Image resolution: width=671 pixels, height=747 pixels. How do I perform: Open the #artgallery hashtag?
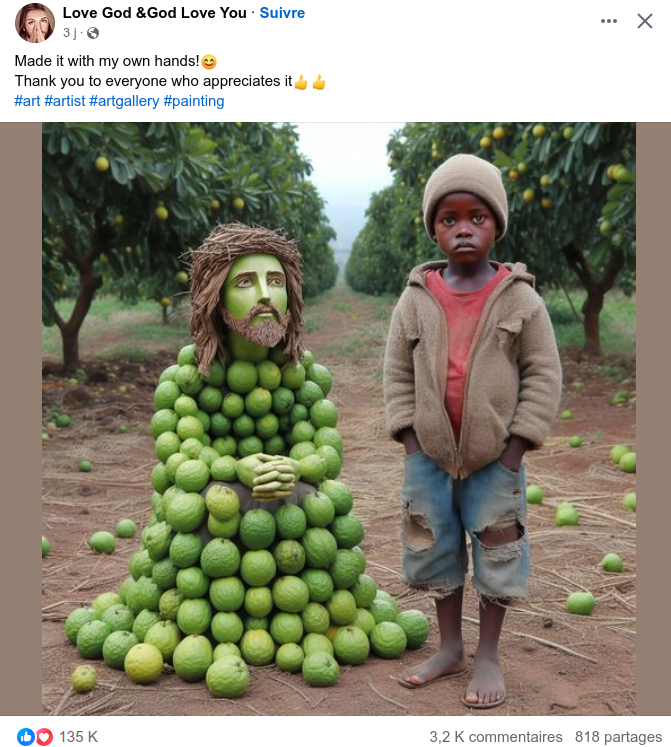pyautogui.click(x=124, y=101)
